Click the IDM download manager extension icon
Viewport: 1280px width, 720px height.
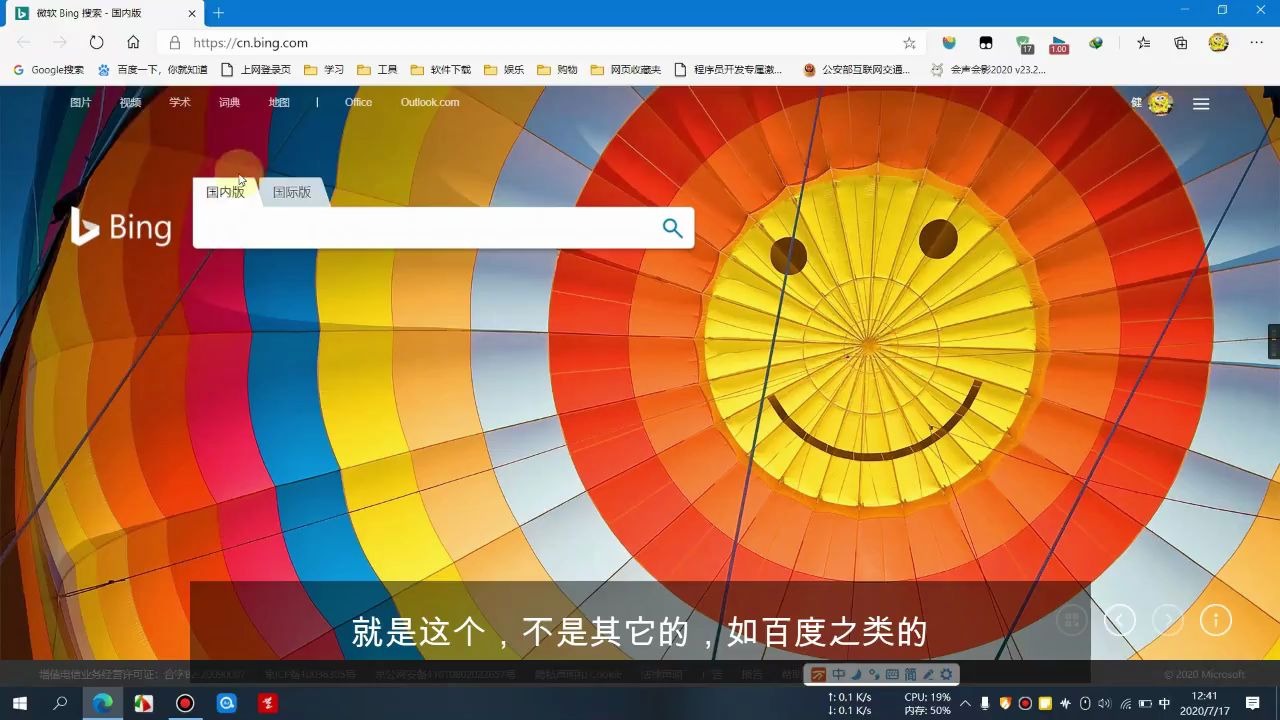pos(1096,43)
